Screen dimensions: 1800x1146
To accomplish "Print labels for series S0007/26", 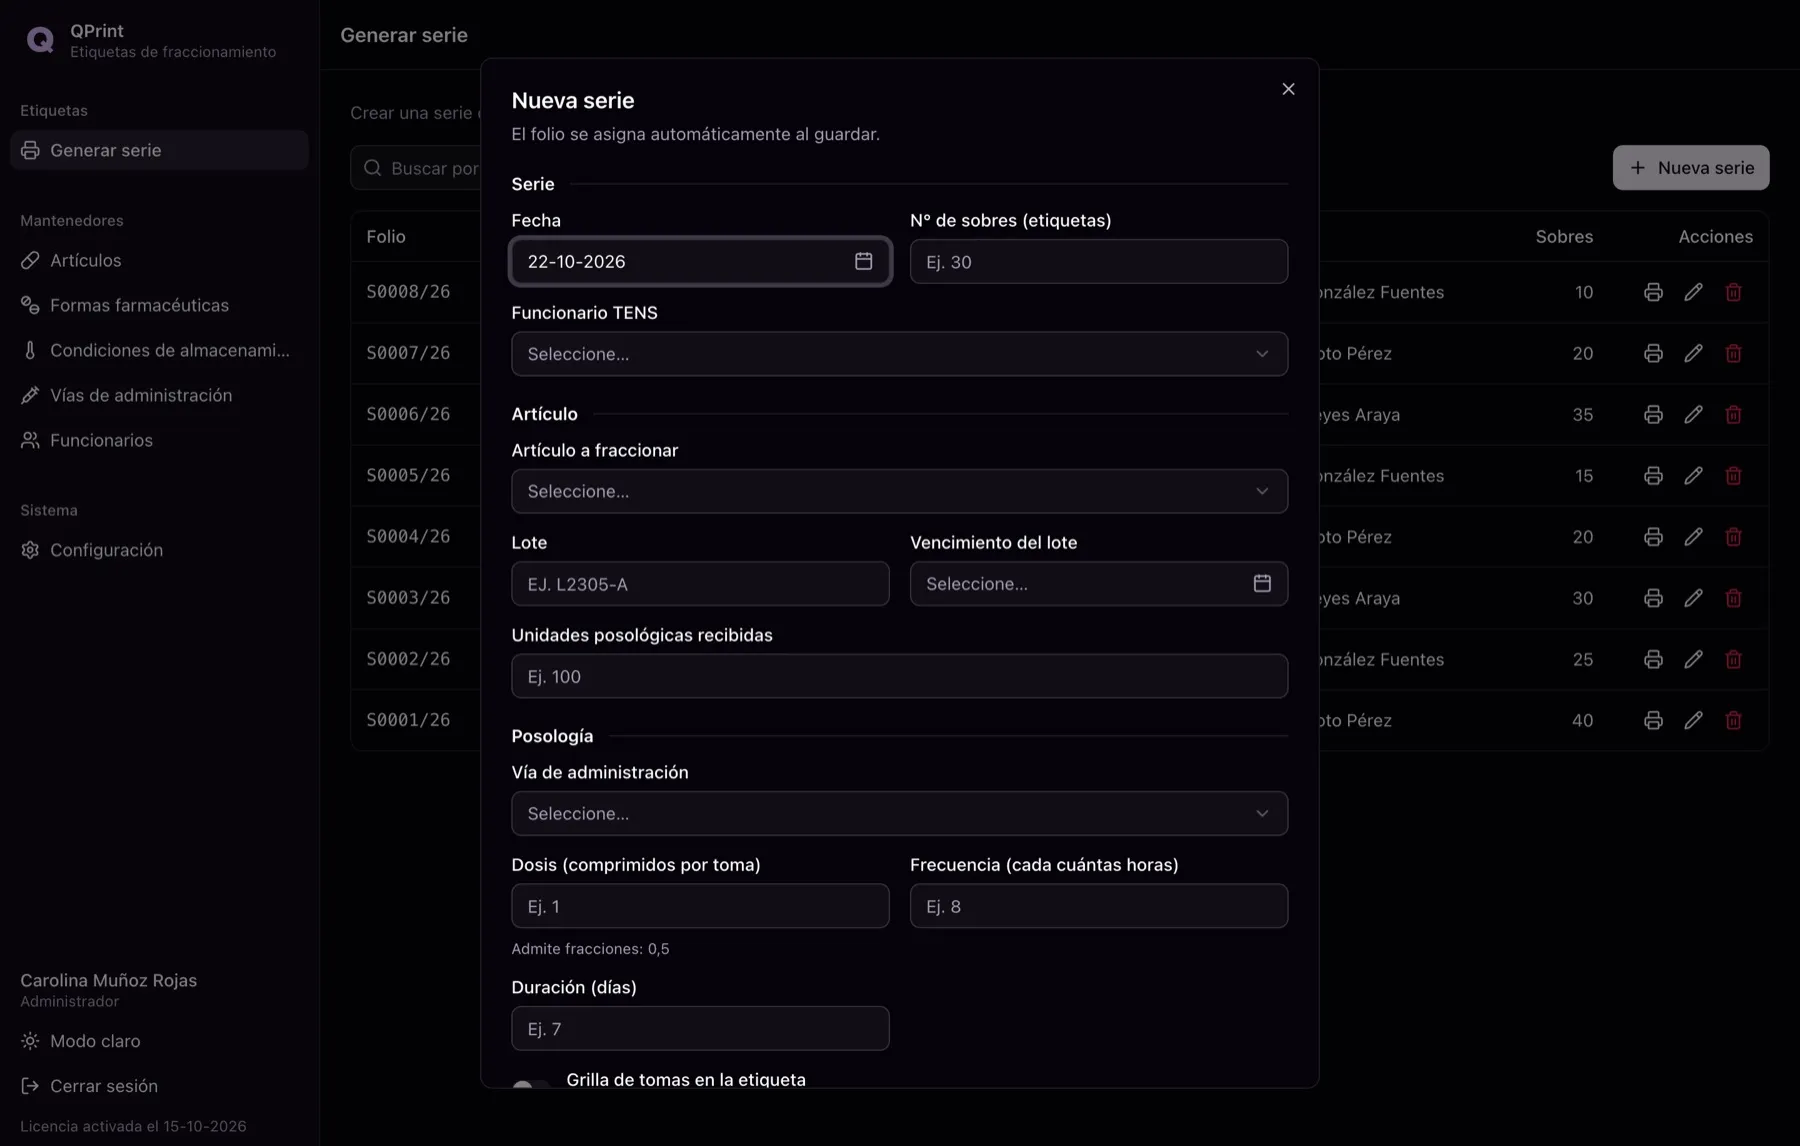I will [x=1653, y=353].
